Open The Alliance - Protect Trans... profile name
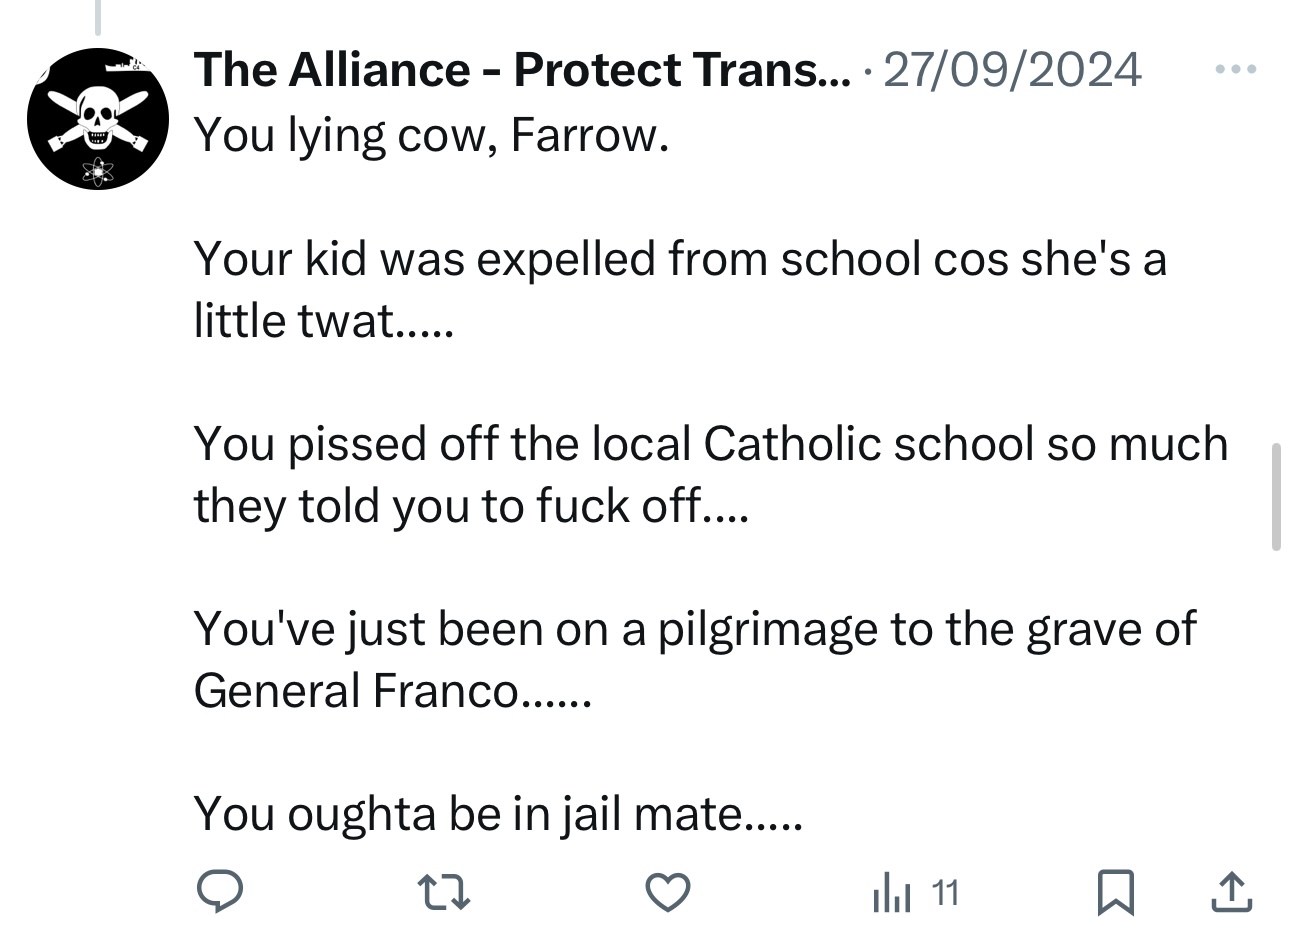 522,70
